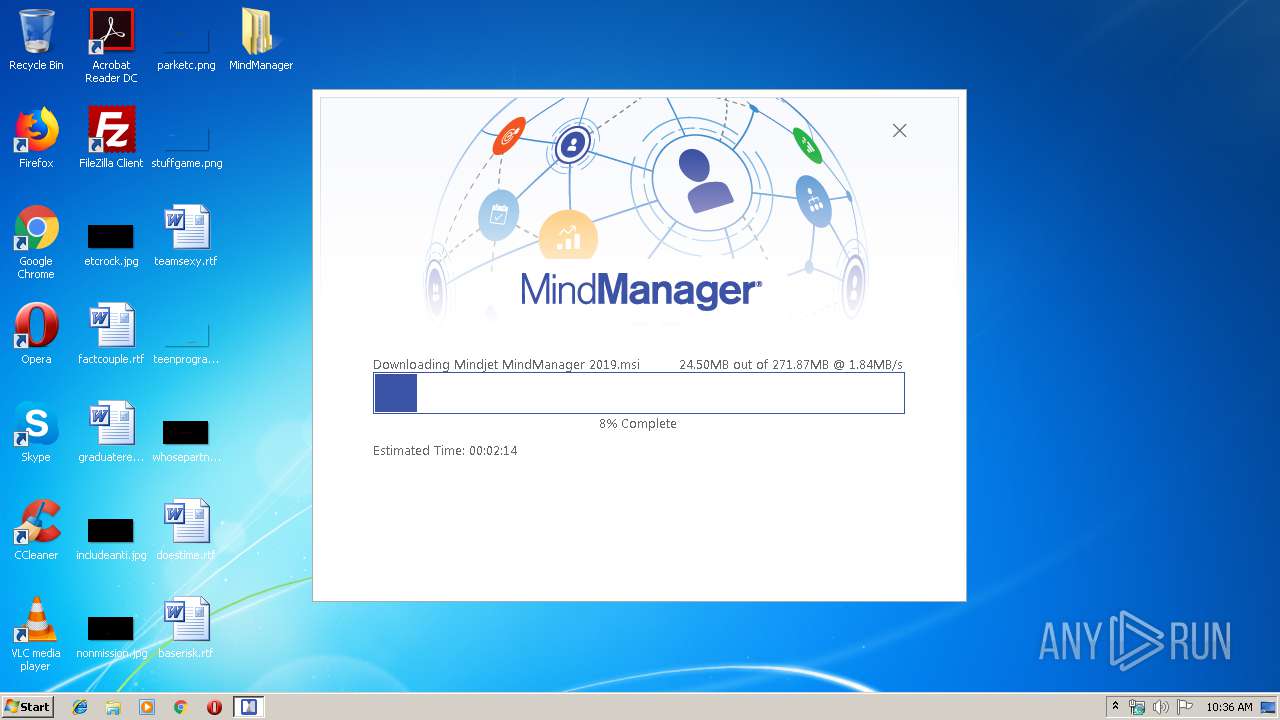This screenshot has width=1280, height=720.
Task: Activate MindManager installer taskbar button
Action: click(248, 707)
